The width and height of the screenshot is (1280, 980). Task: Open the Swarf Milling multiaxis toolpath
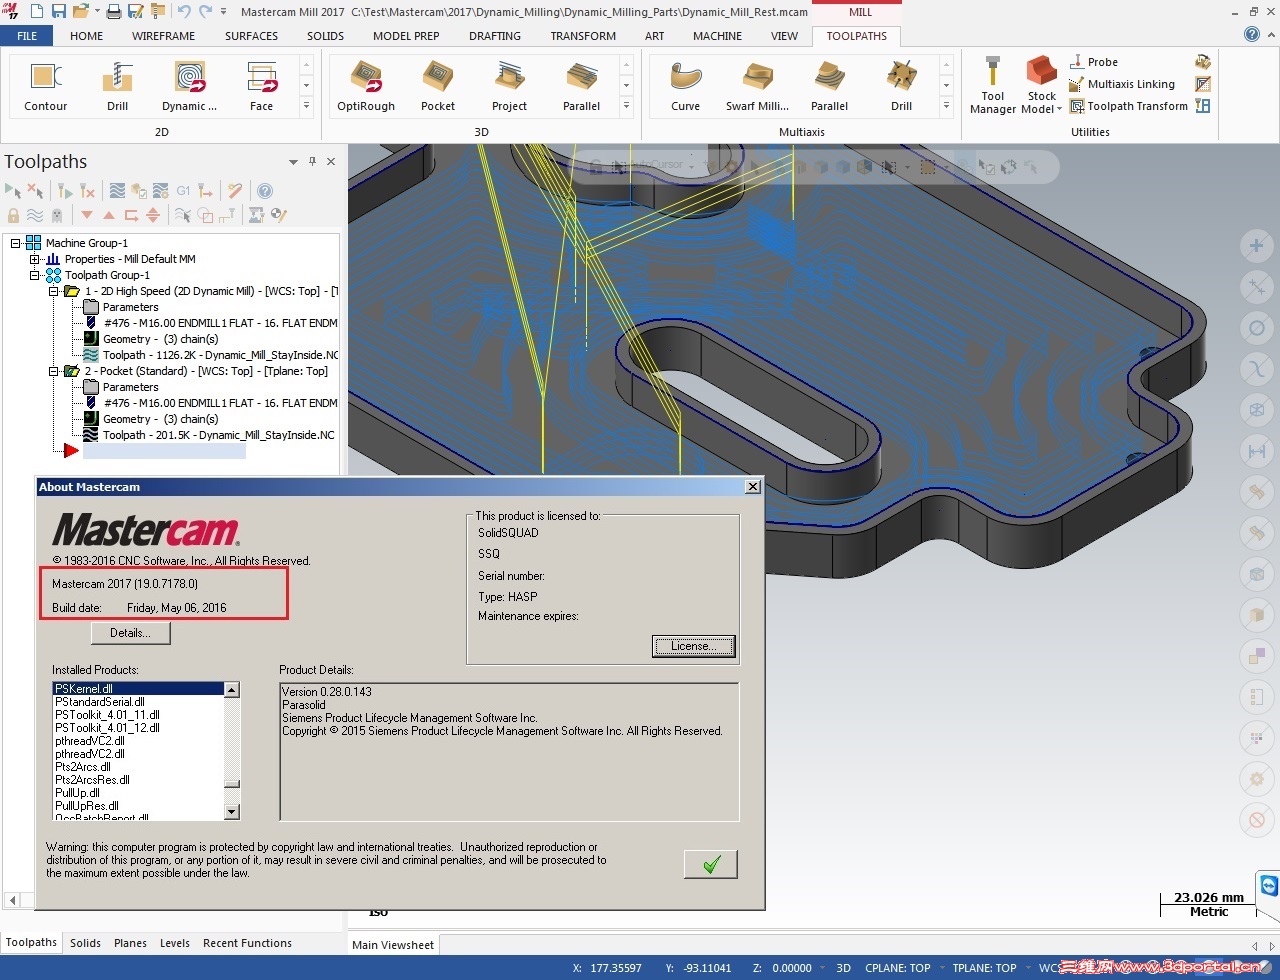[x=758, y=86]
